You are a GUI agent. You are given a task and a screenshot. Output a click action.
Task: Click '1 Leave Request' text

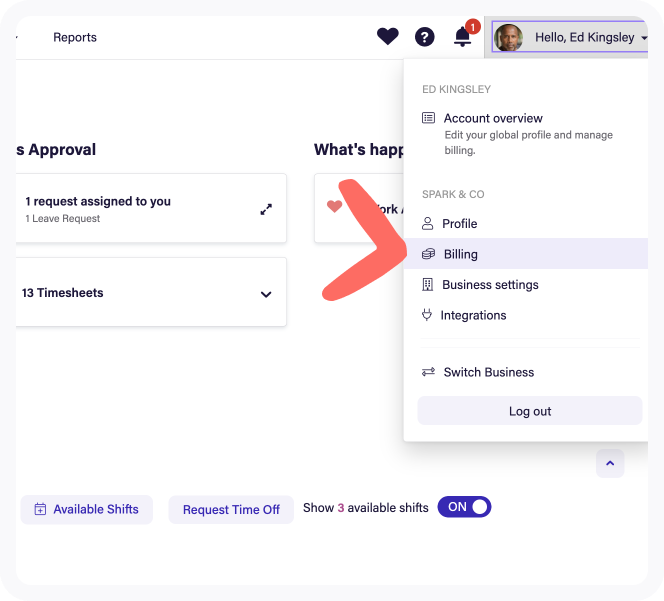(62, 218)
